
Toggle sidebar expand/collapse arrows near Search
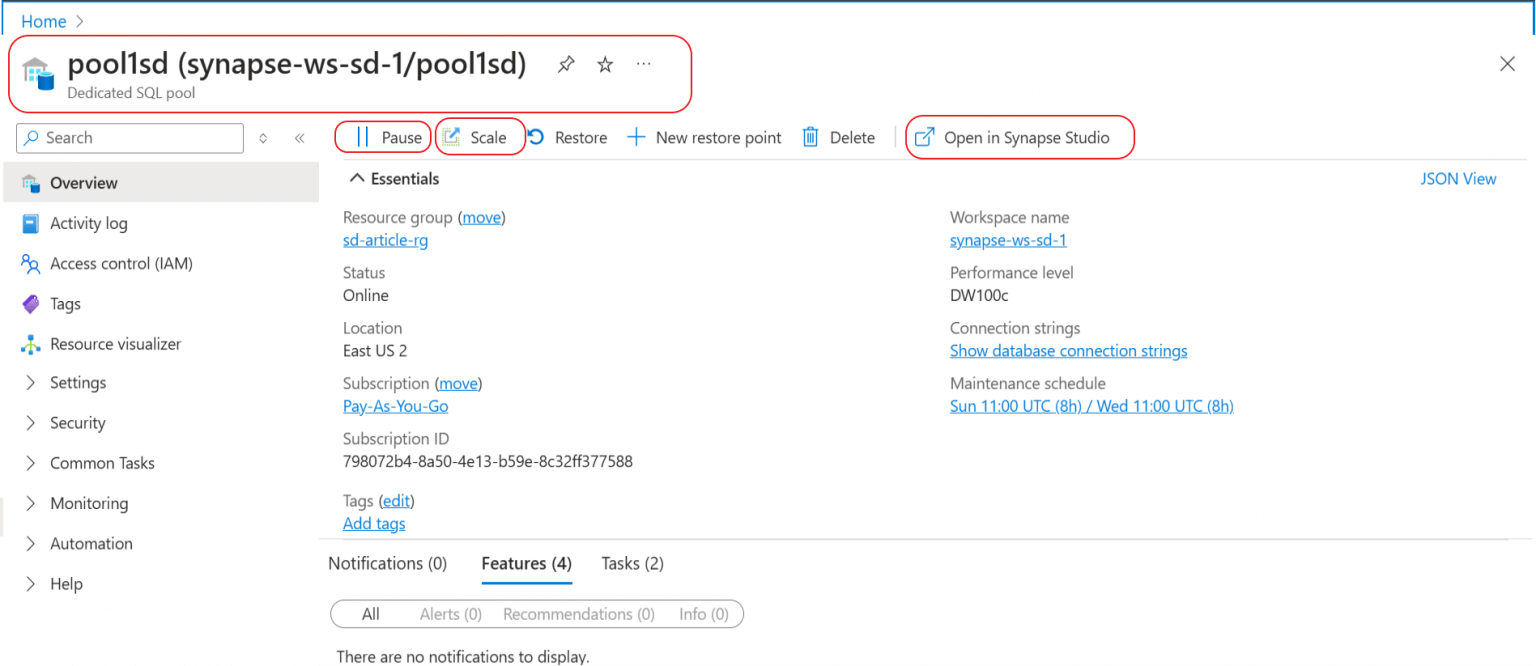263,139
